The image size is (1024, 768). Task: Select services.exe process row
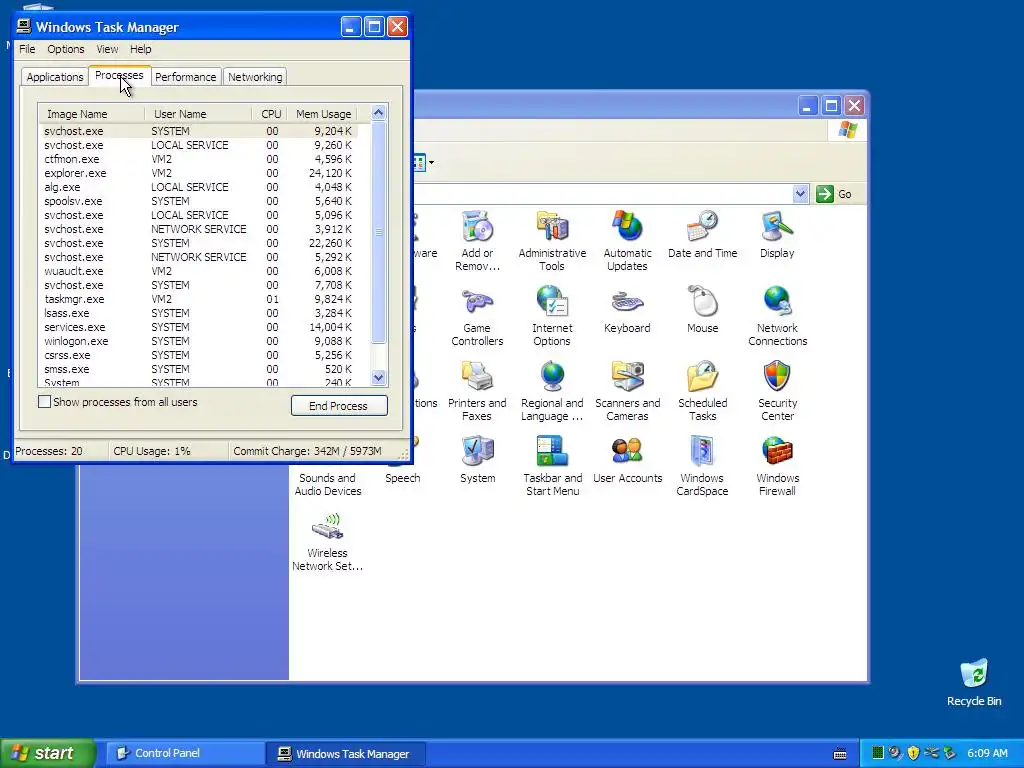(199, 327)
